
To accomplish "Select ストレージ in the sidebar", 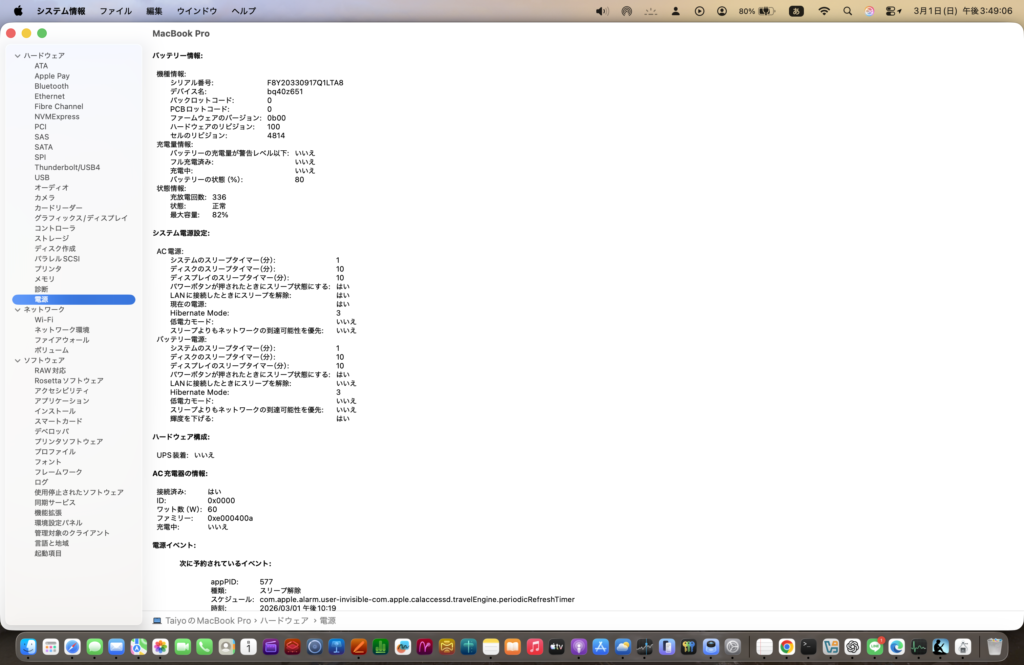I will pos(52,238).
